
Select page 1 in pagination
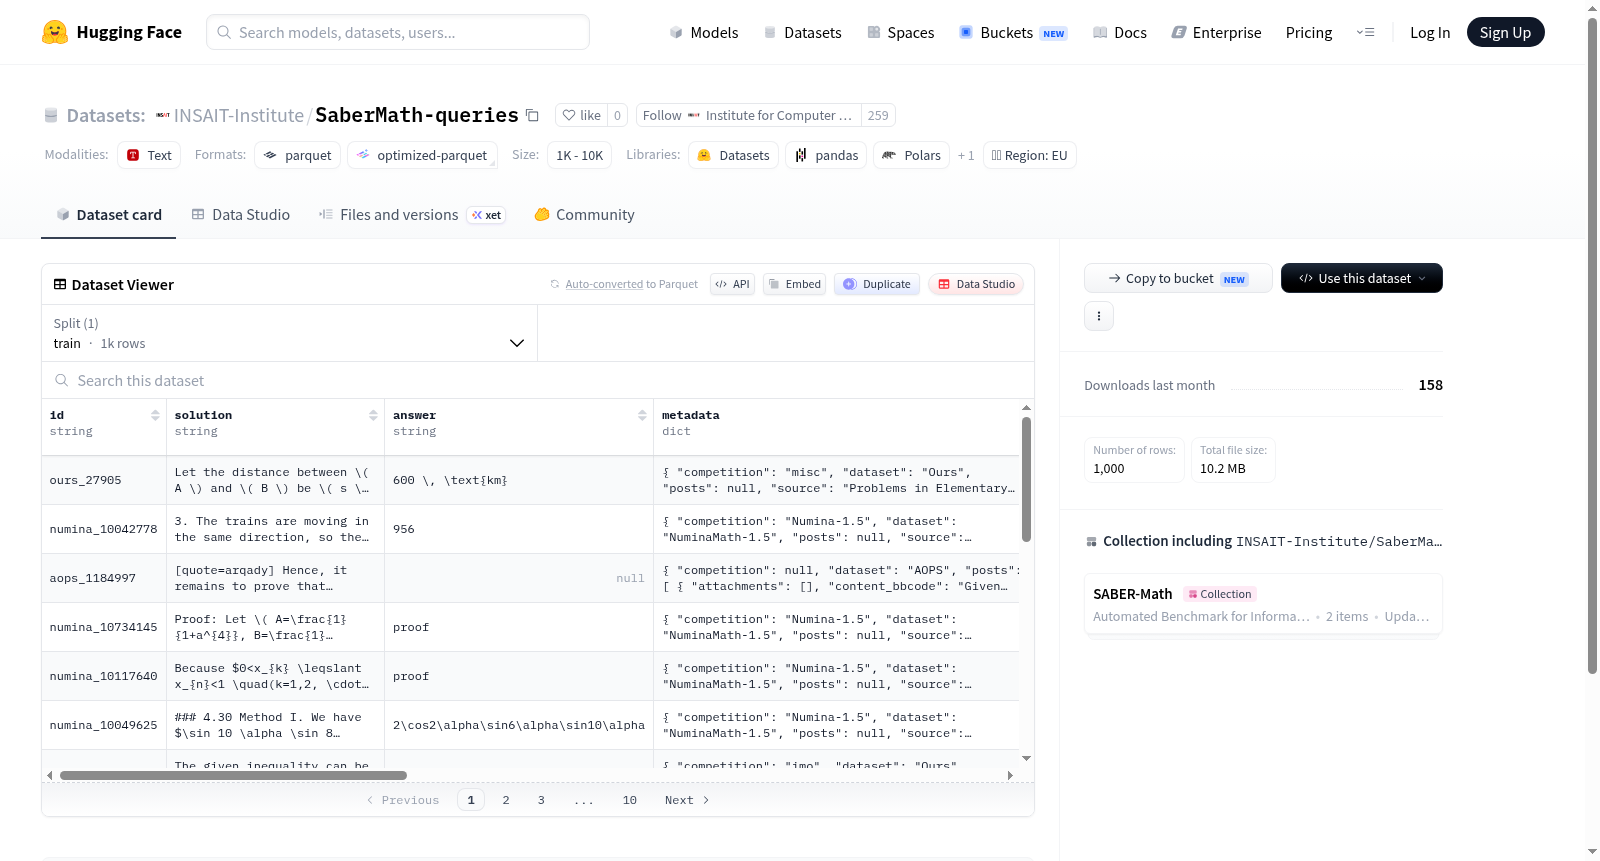[x=471, y=800]
